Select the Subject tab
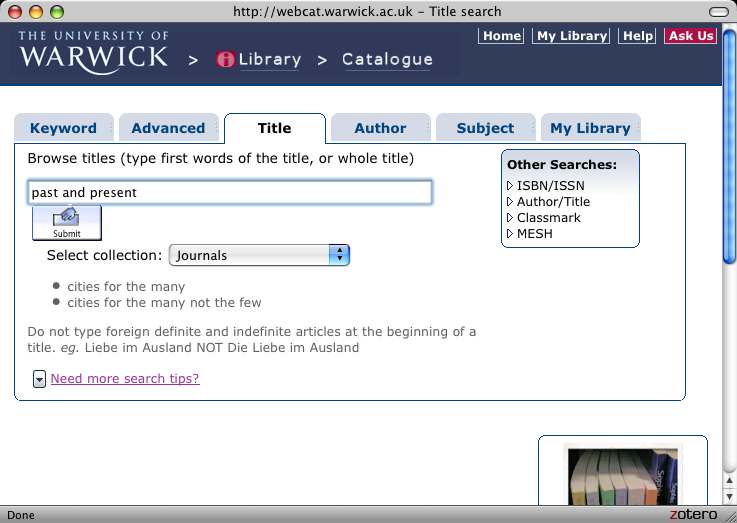 click(485, 128)
